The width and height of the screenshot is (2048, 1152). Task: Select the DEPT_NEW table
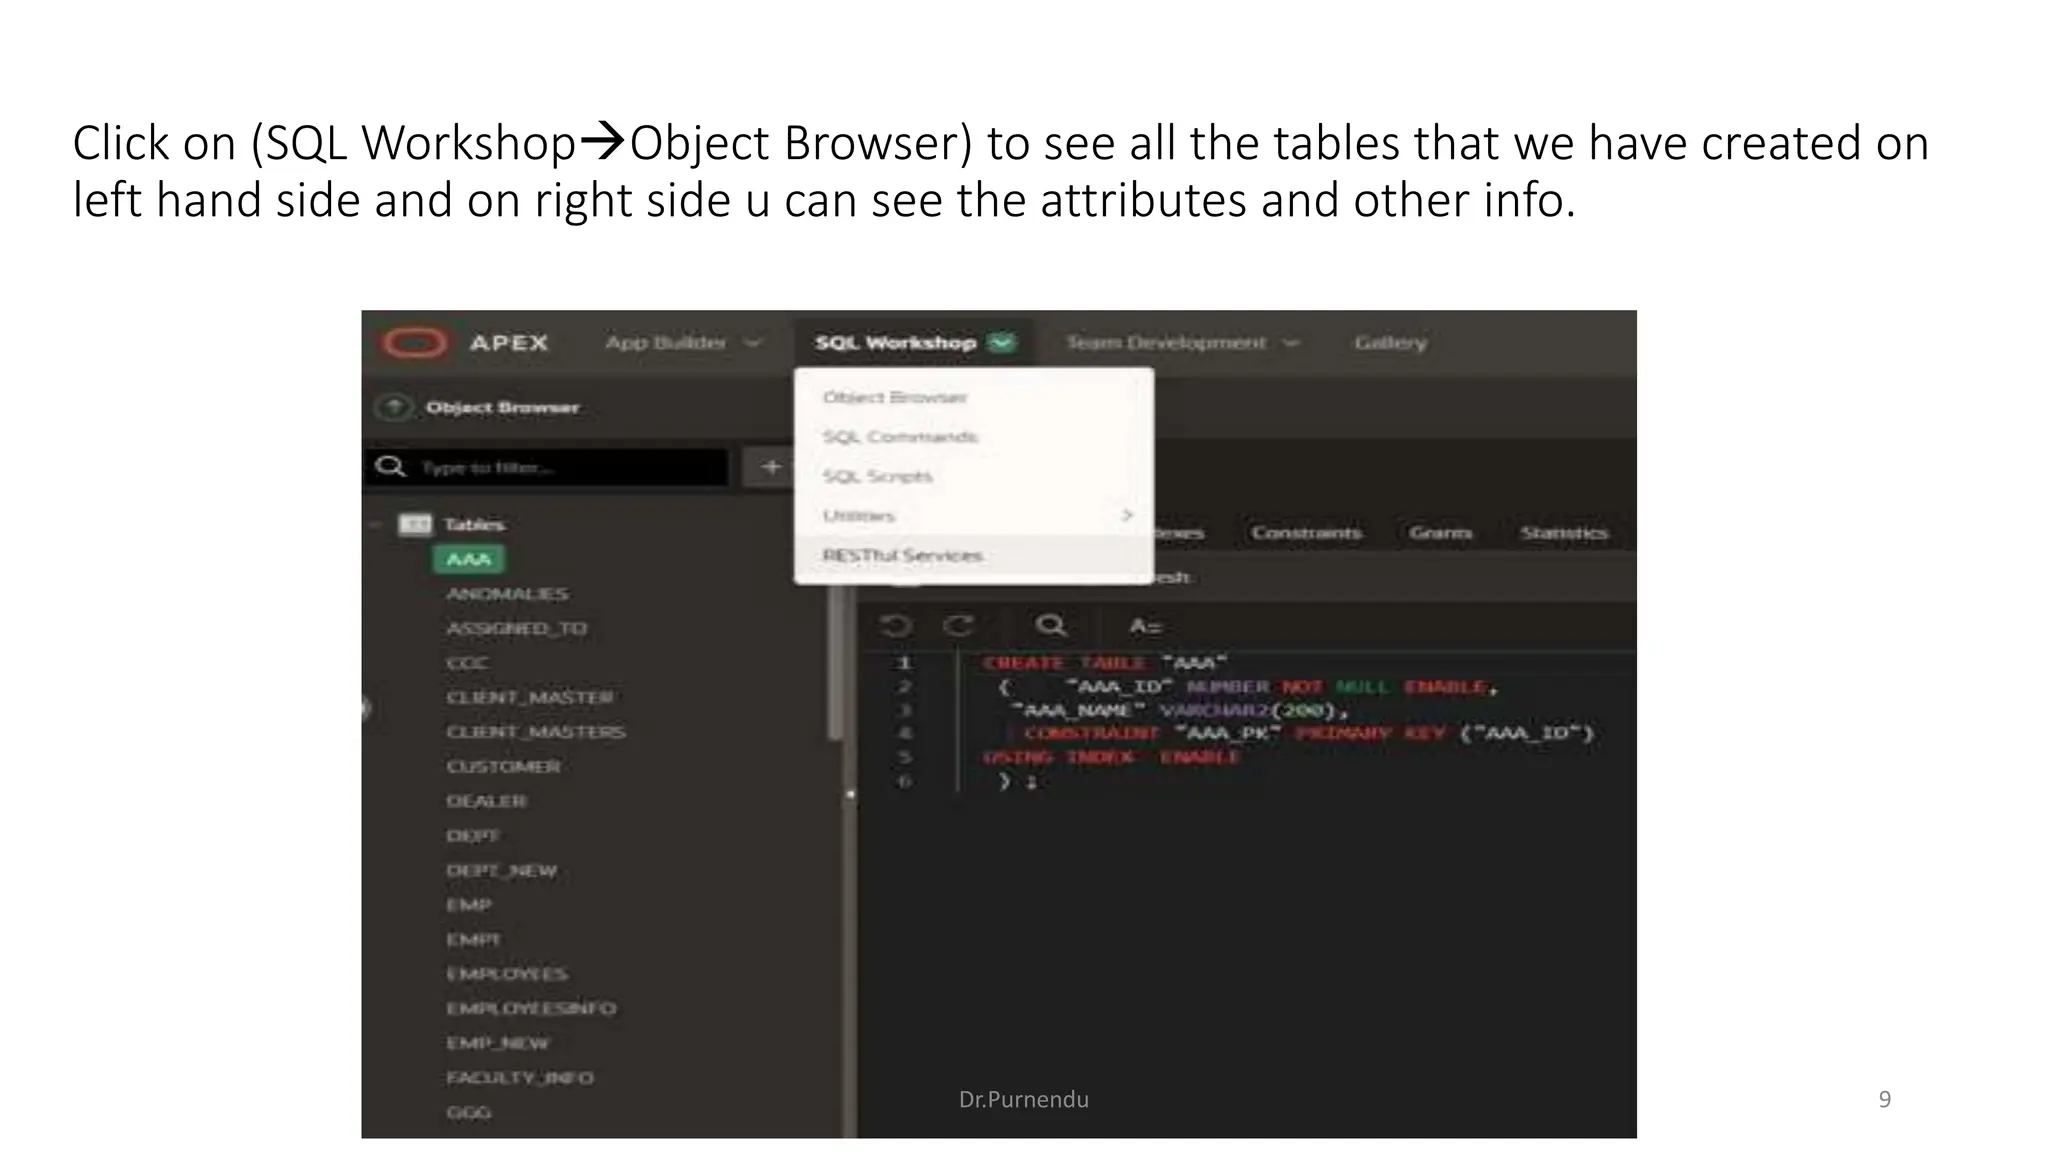coord(501,870)
